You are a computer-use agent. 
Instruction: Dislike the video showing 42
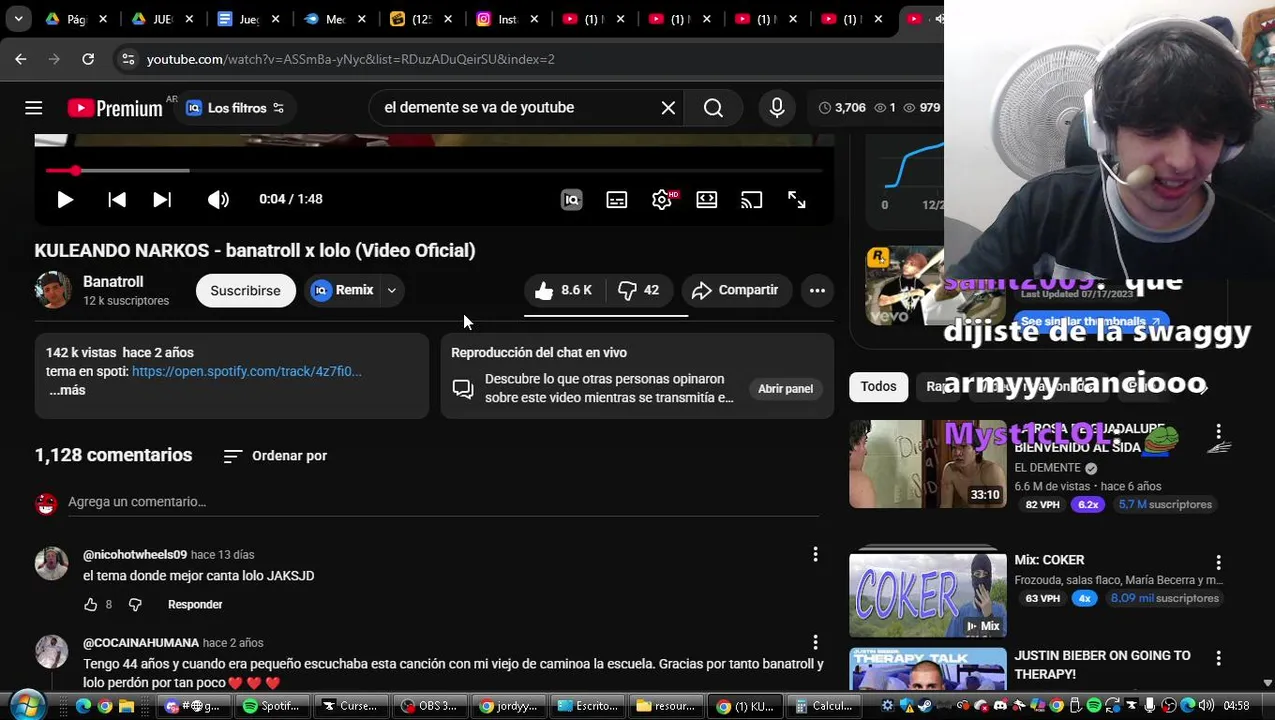639,290
